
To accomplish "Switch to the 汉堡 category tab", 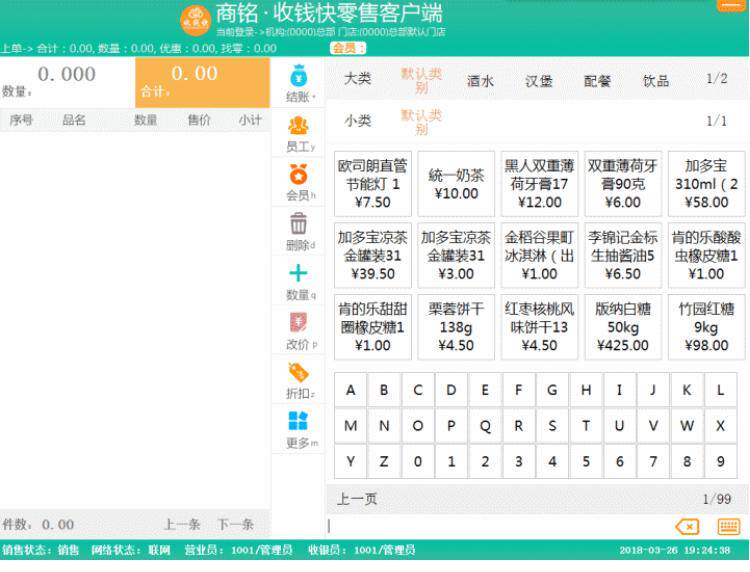I will (539, 81).
